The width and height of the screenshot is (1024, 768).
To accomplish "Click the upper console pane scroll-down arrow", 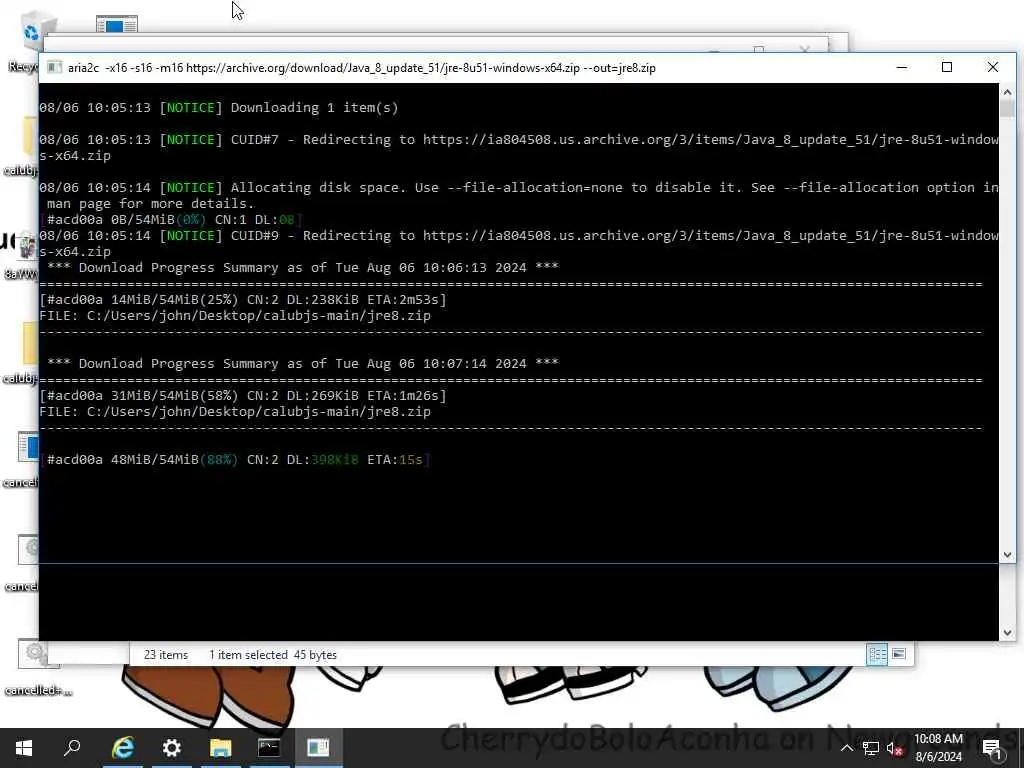I will click(x=1007, y=554).
